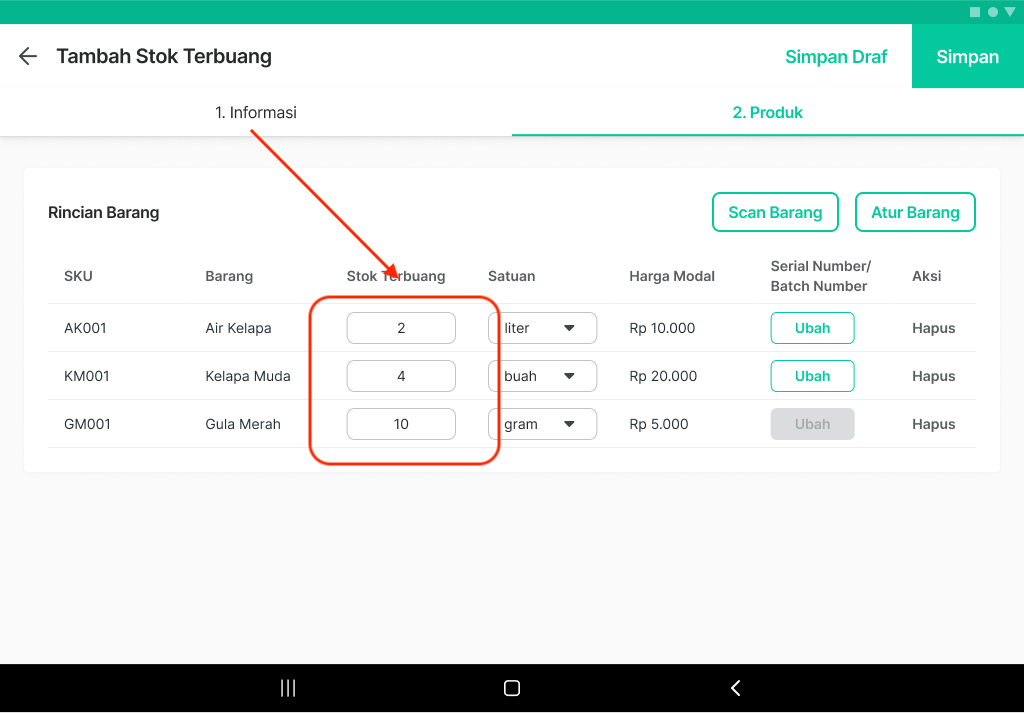Click the SKU text AK001
The width and height of the screenshot is (1024, 713).
pyautogui.click(x=85, y=328)
